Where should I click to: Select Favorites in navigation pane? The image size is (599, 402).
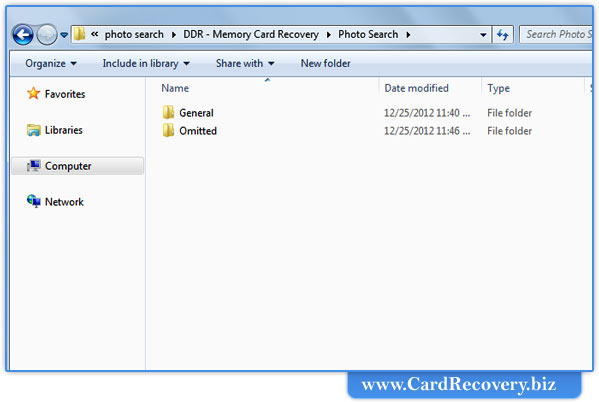coord(65,94)
